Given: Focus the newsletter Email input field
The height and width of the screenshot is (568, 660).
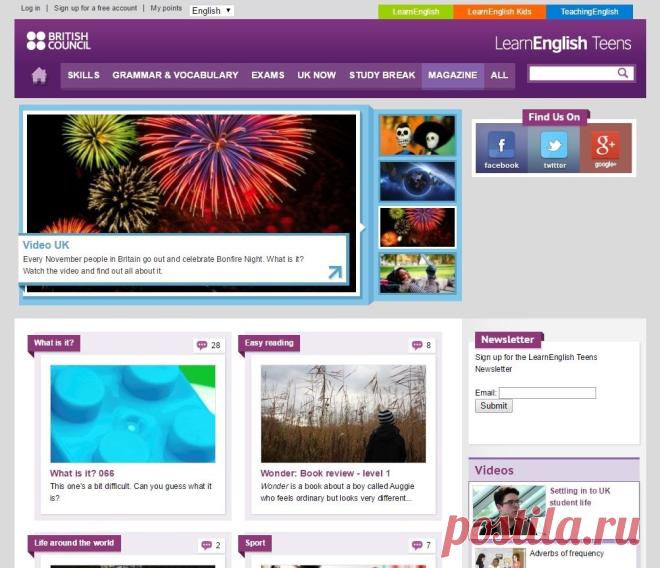Looking at the screenshot, I should click(x=547, y=393).
